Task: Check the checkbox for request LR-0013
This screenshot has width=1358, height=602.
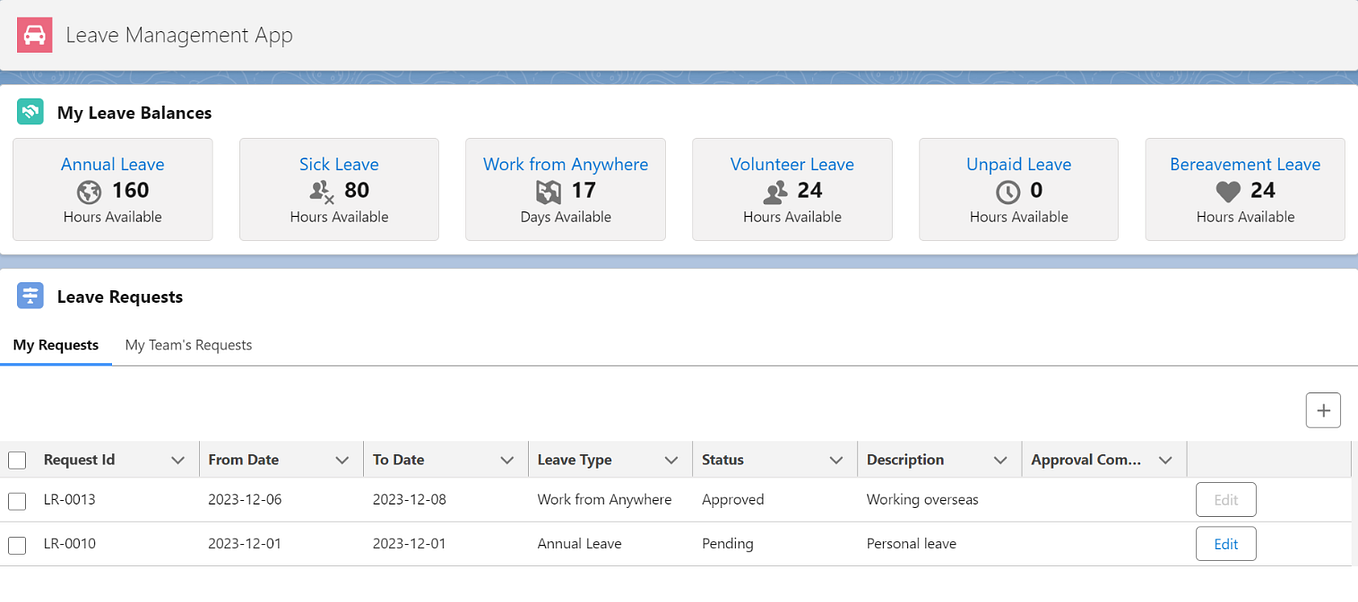Action: [17, 499]
